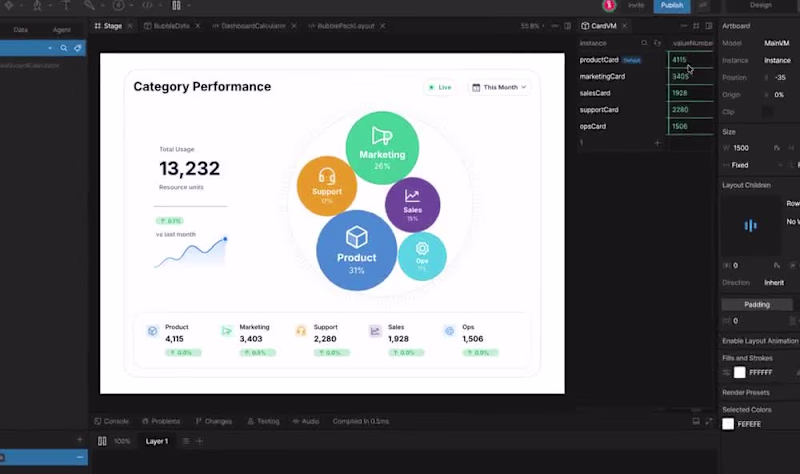Click the pause icon in timeline bar
This screenshot has height=474, width=800.
(102, 441)
